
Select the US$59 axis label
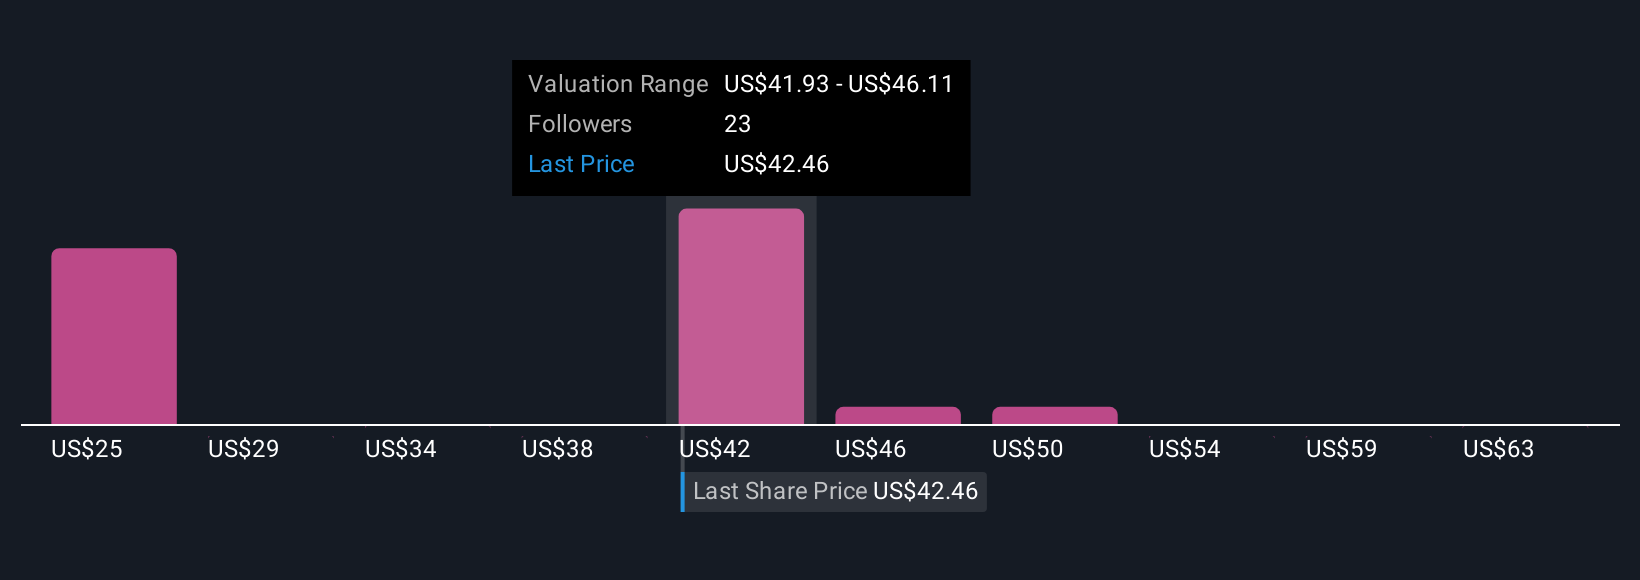[x=1342, y=449]
